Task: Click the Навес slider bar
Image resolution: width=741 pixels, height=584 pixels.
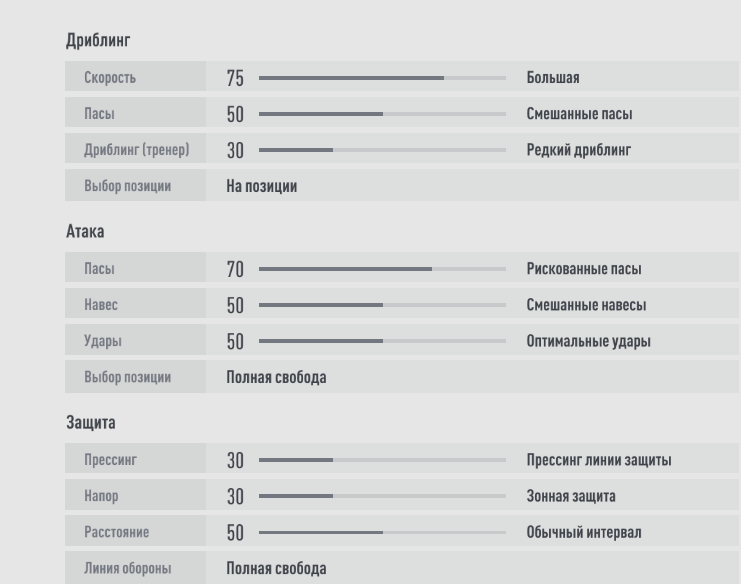Action: point(381,305)
